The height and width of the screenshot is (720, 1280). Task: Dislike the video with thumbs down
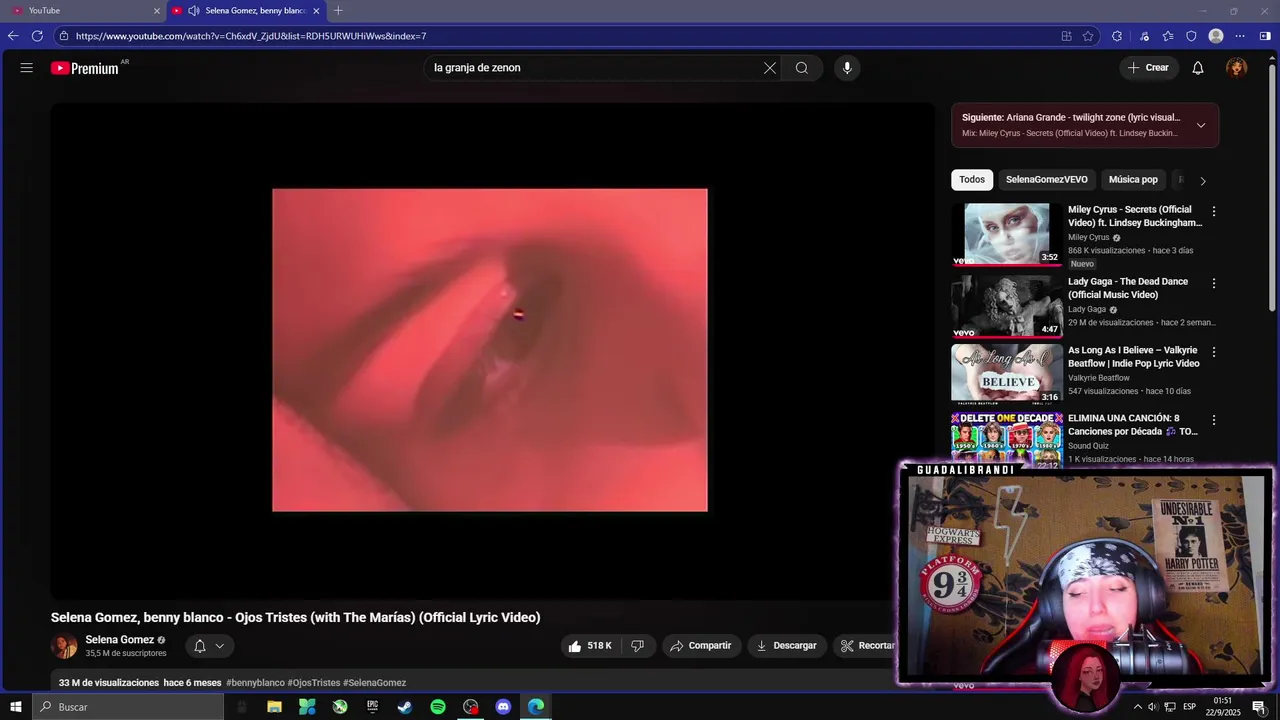[638, 646]
